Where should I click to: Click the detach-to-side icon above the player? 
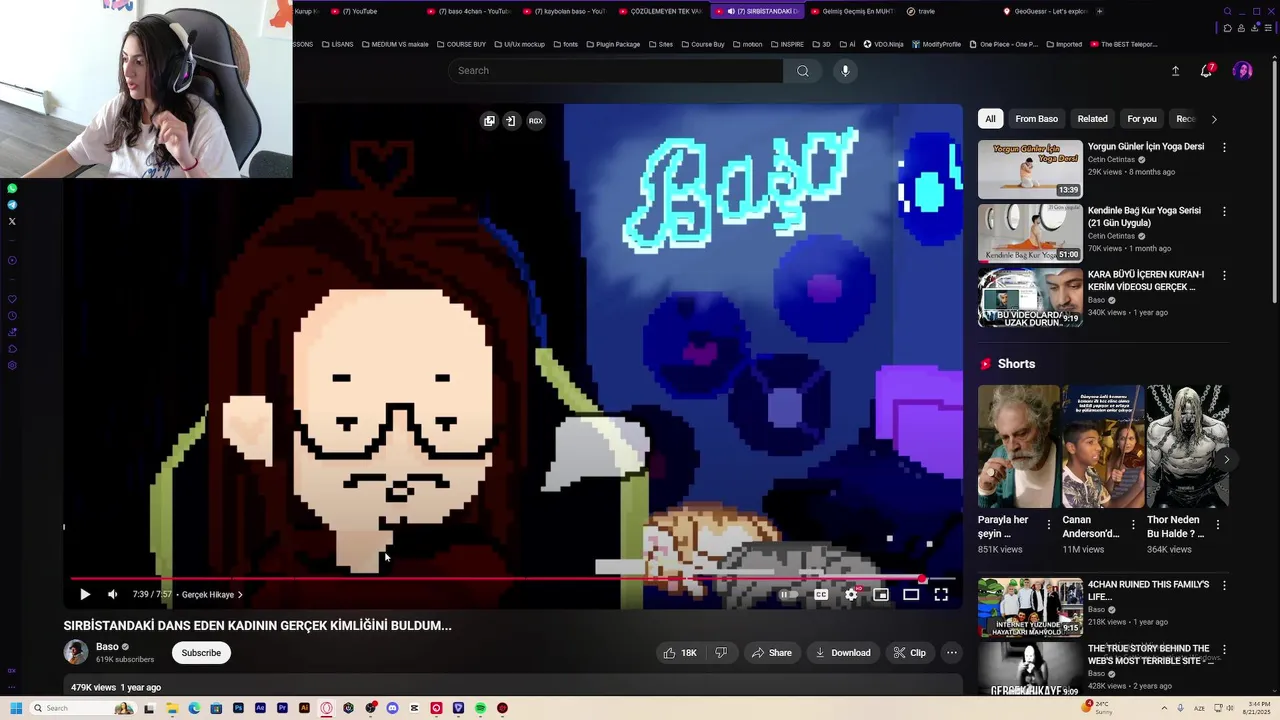[510, 121]
